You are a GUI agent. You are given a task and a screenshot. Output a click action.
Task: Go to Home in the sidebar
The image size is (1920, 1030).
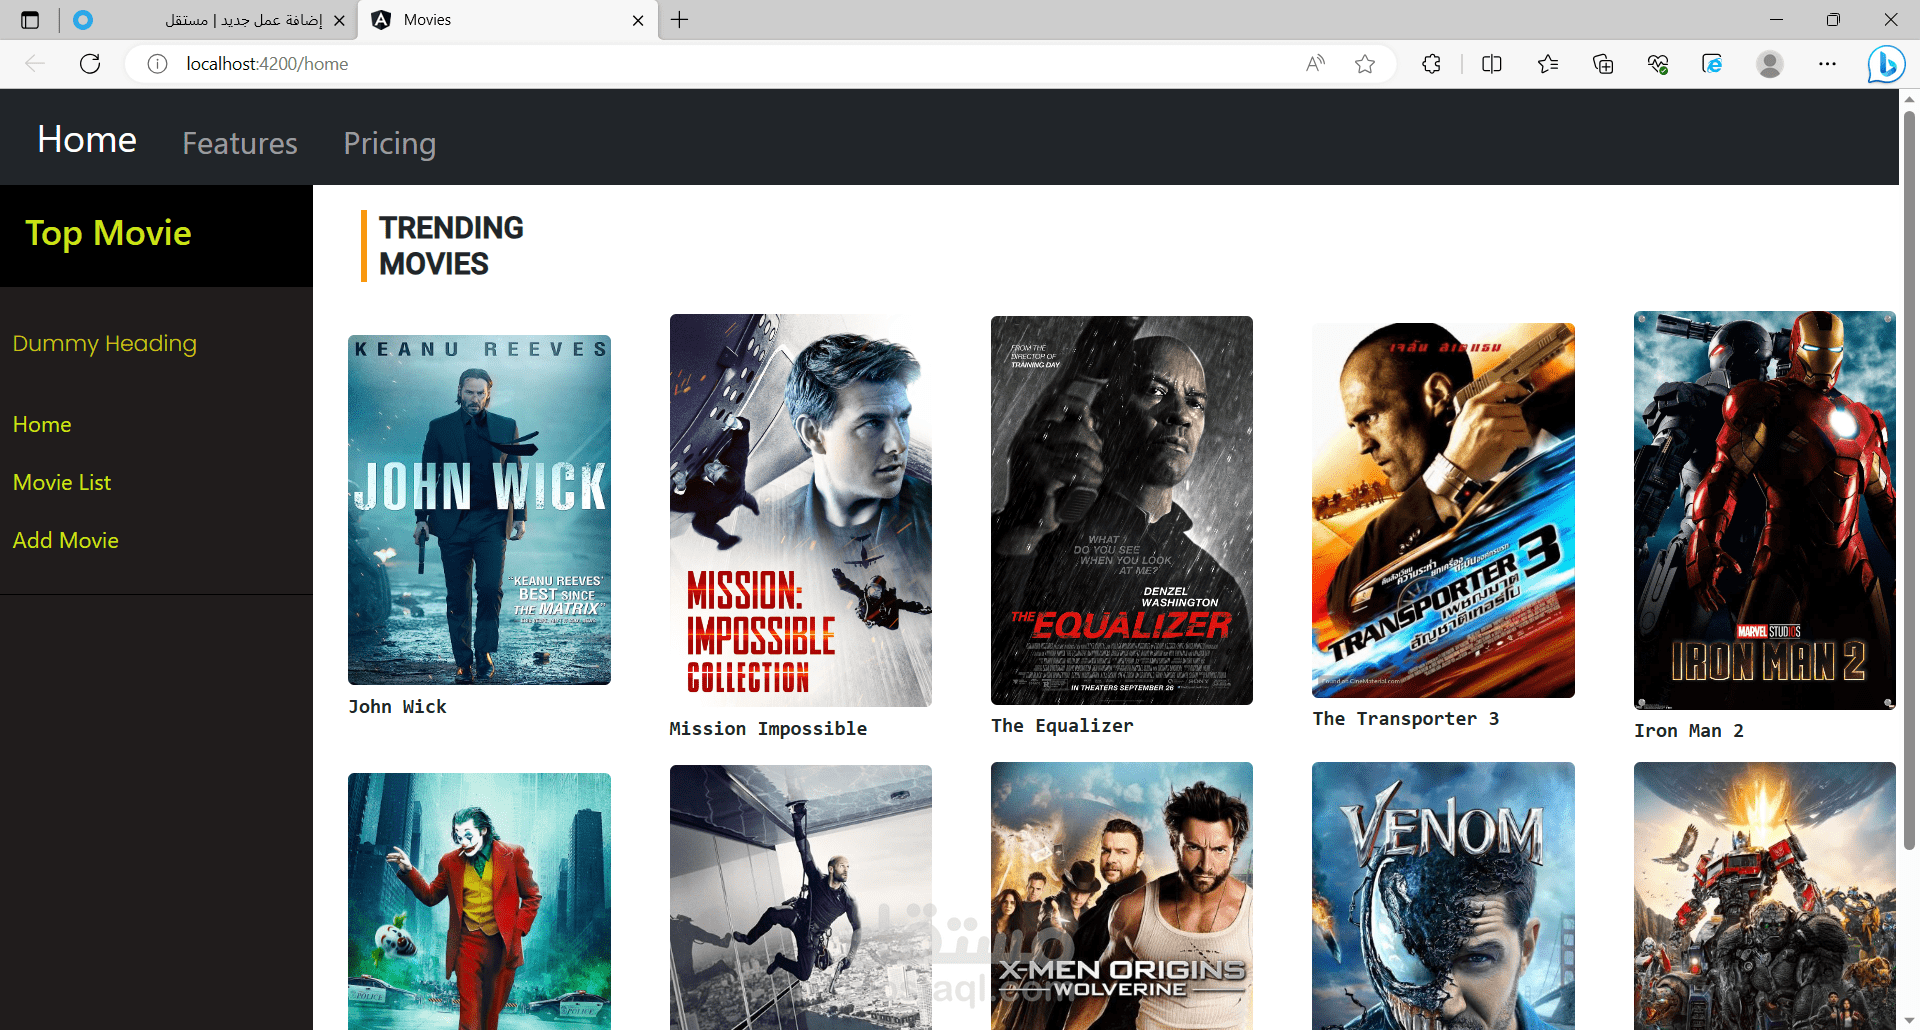42,424
